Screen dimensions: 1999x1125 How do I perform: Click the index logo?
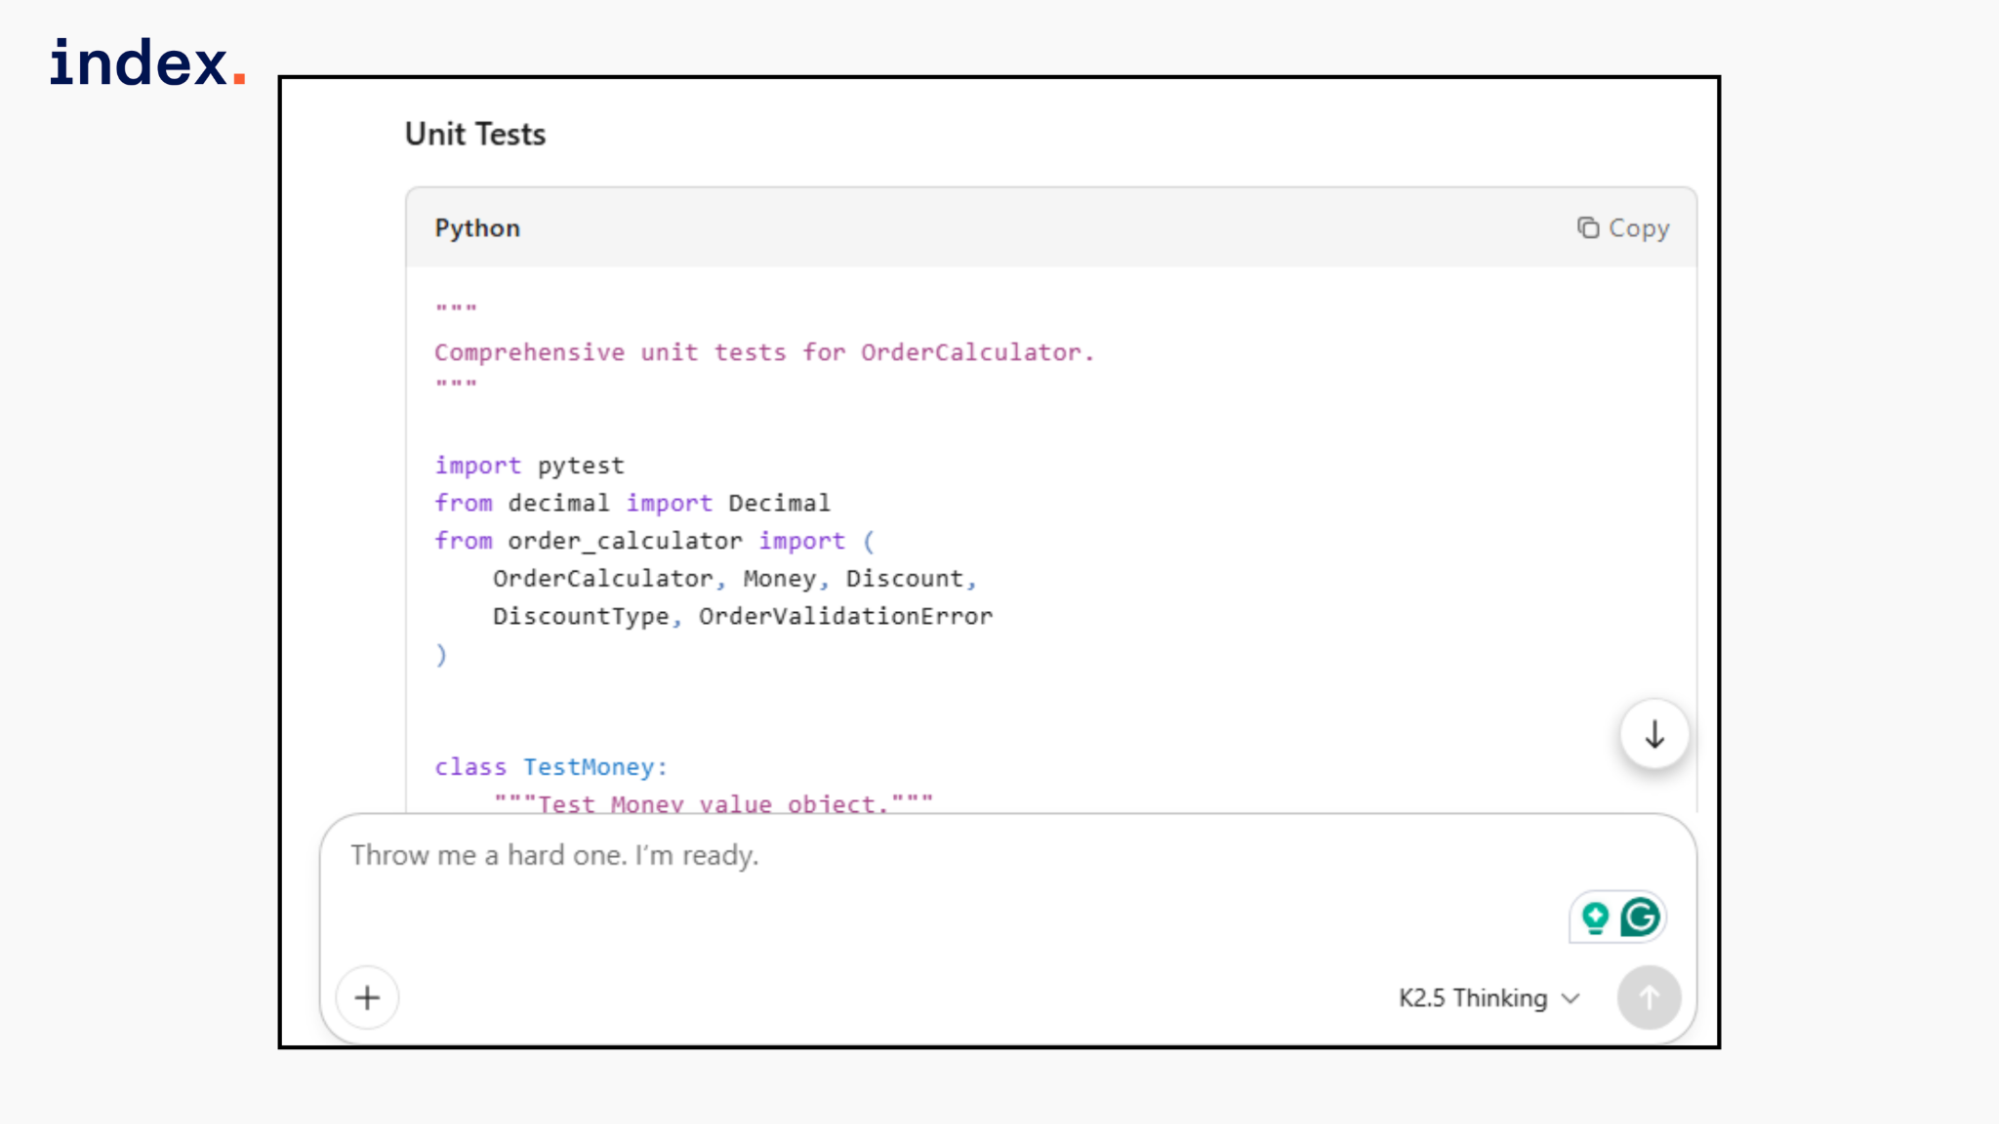pos(140,63)
